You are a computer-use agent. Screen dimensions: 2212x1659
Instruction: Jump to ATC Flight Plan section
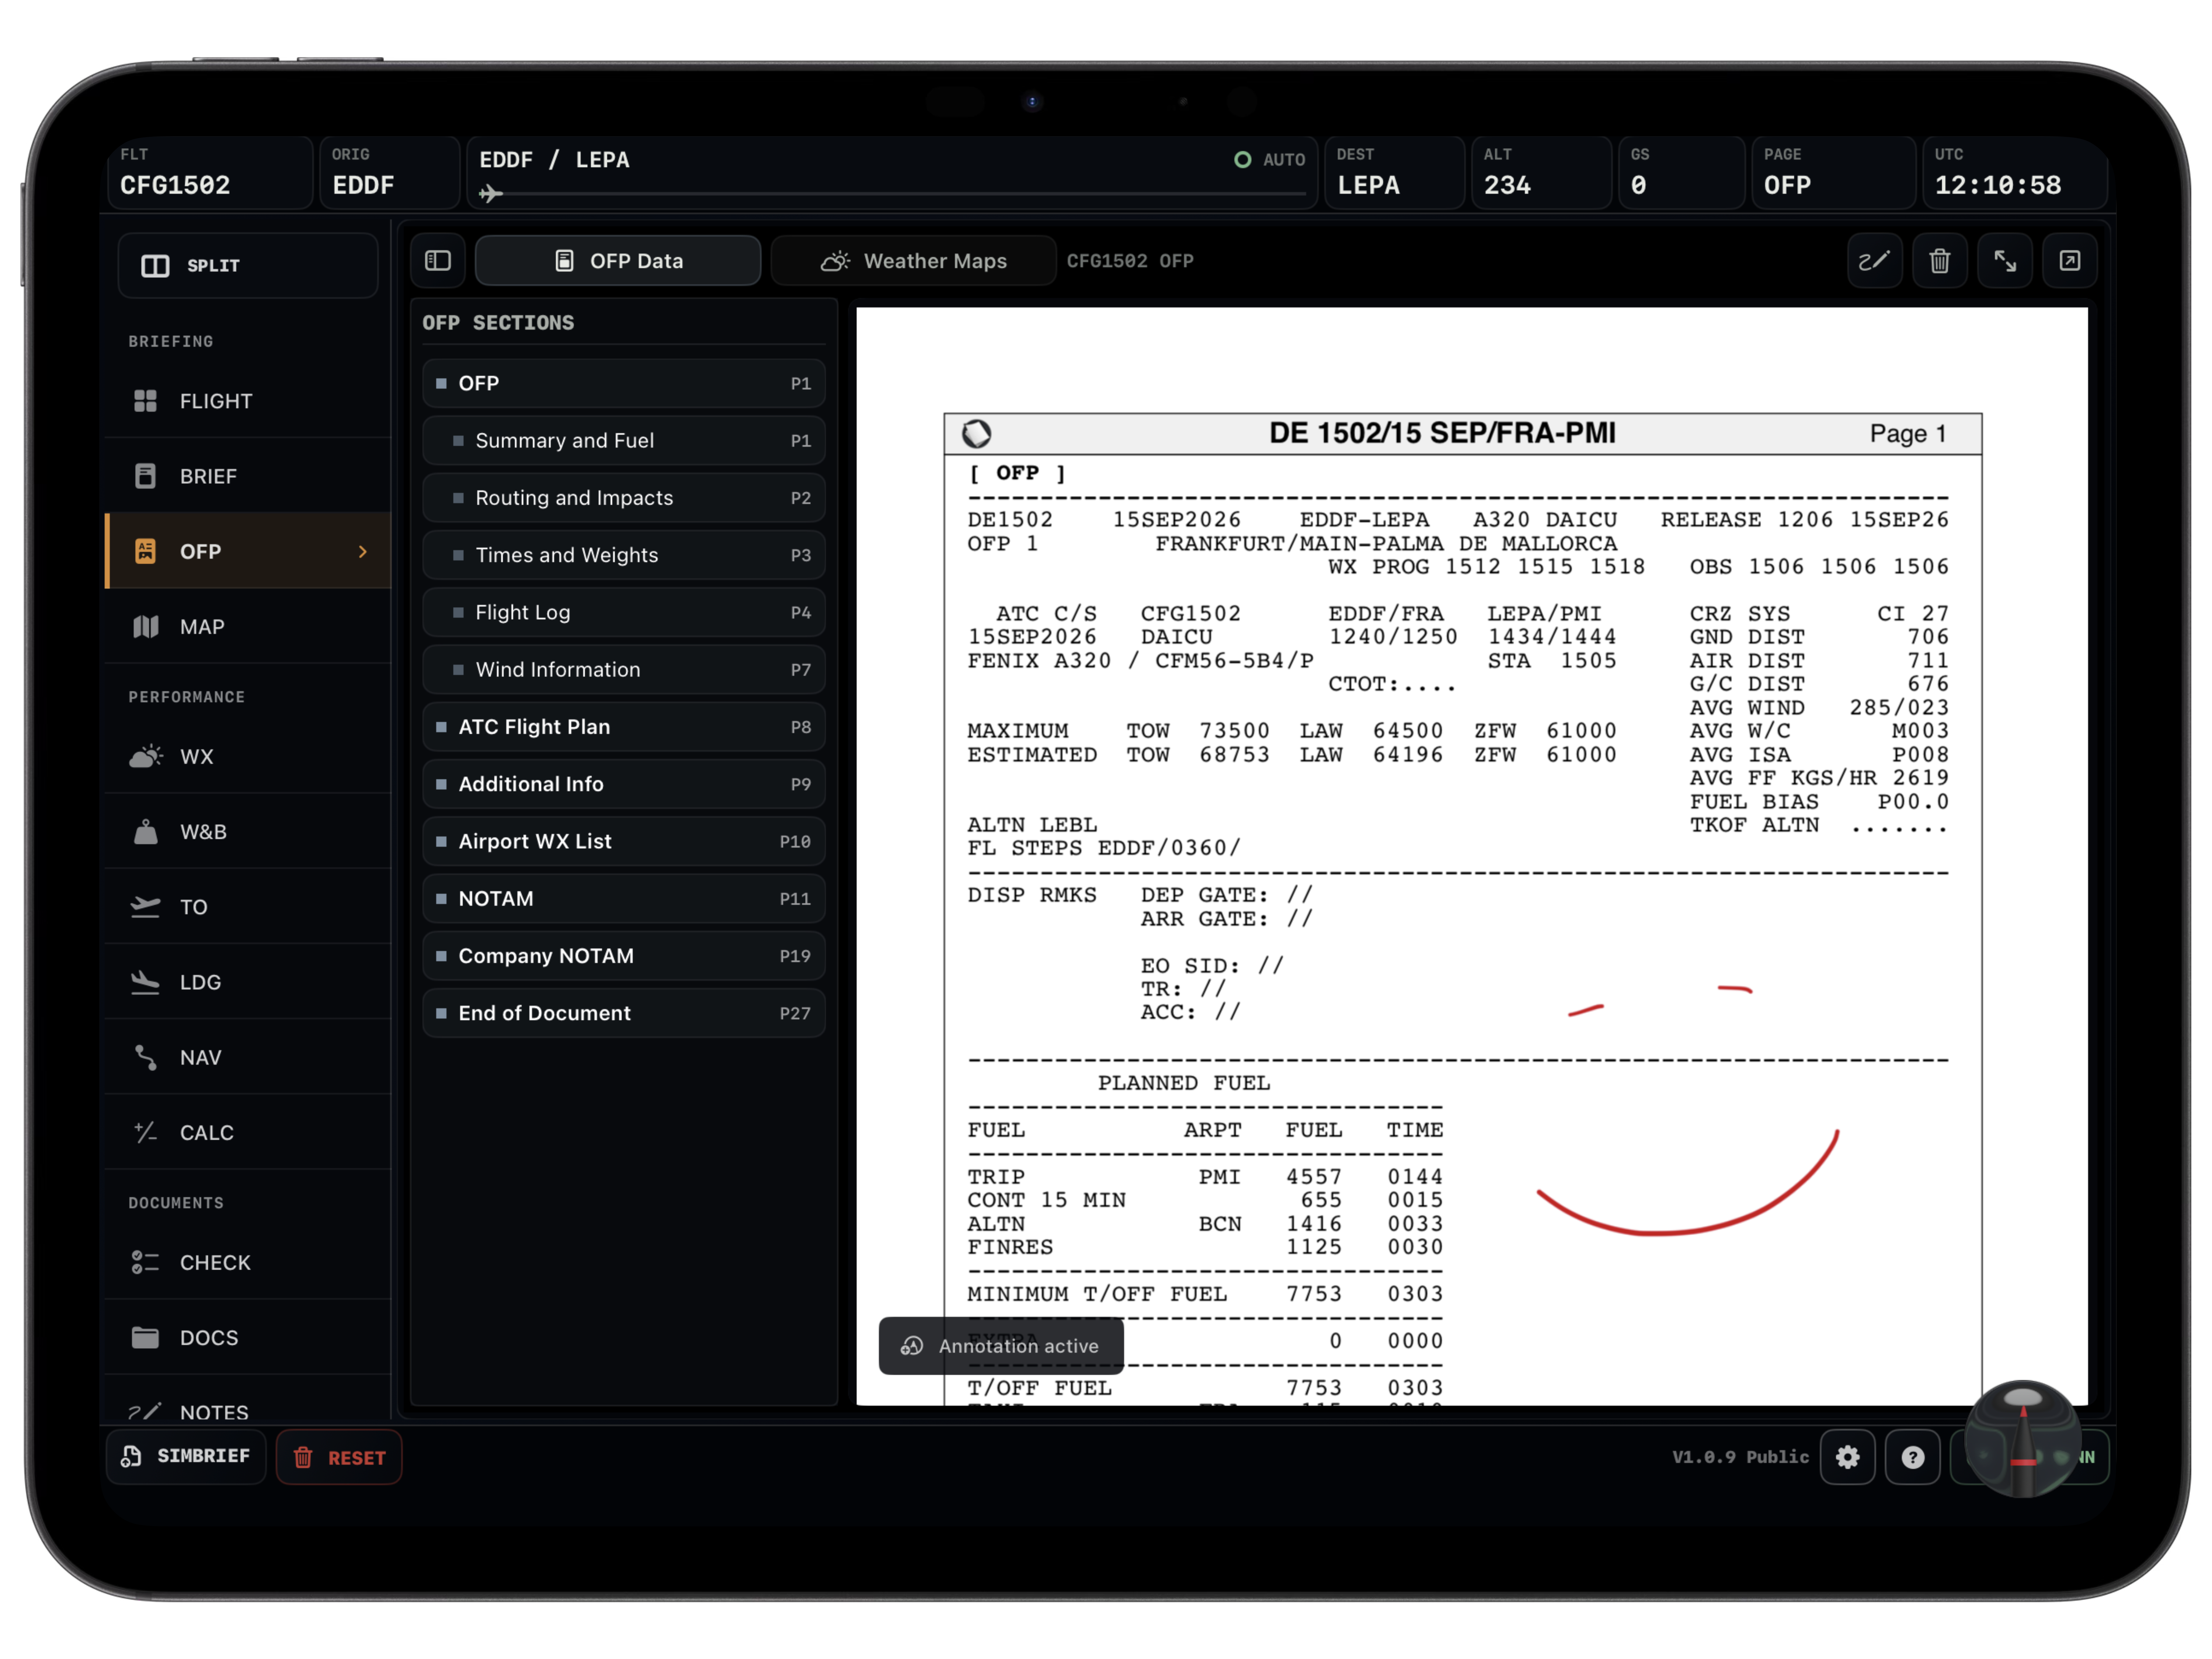(x=624, y=727)
